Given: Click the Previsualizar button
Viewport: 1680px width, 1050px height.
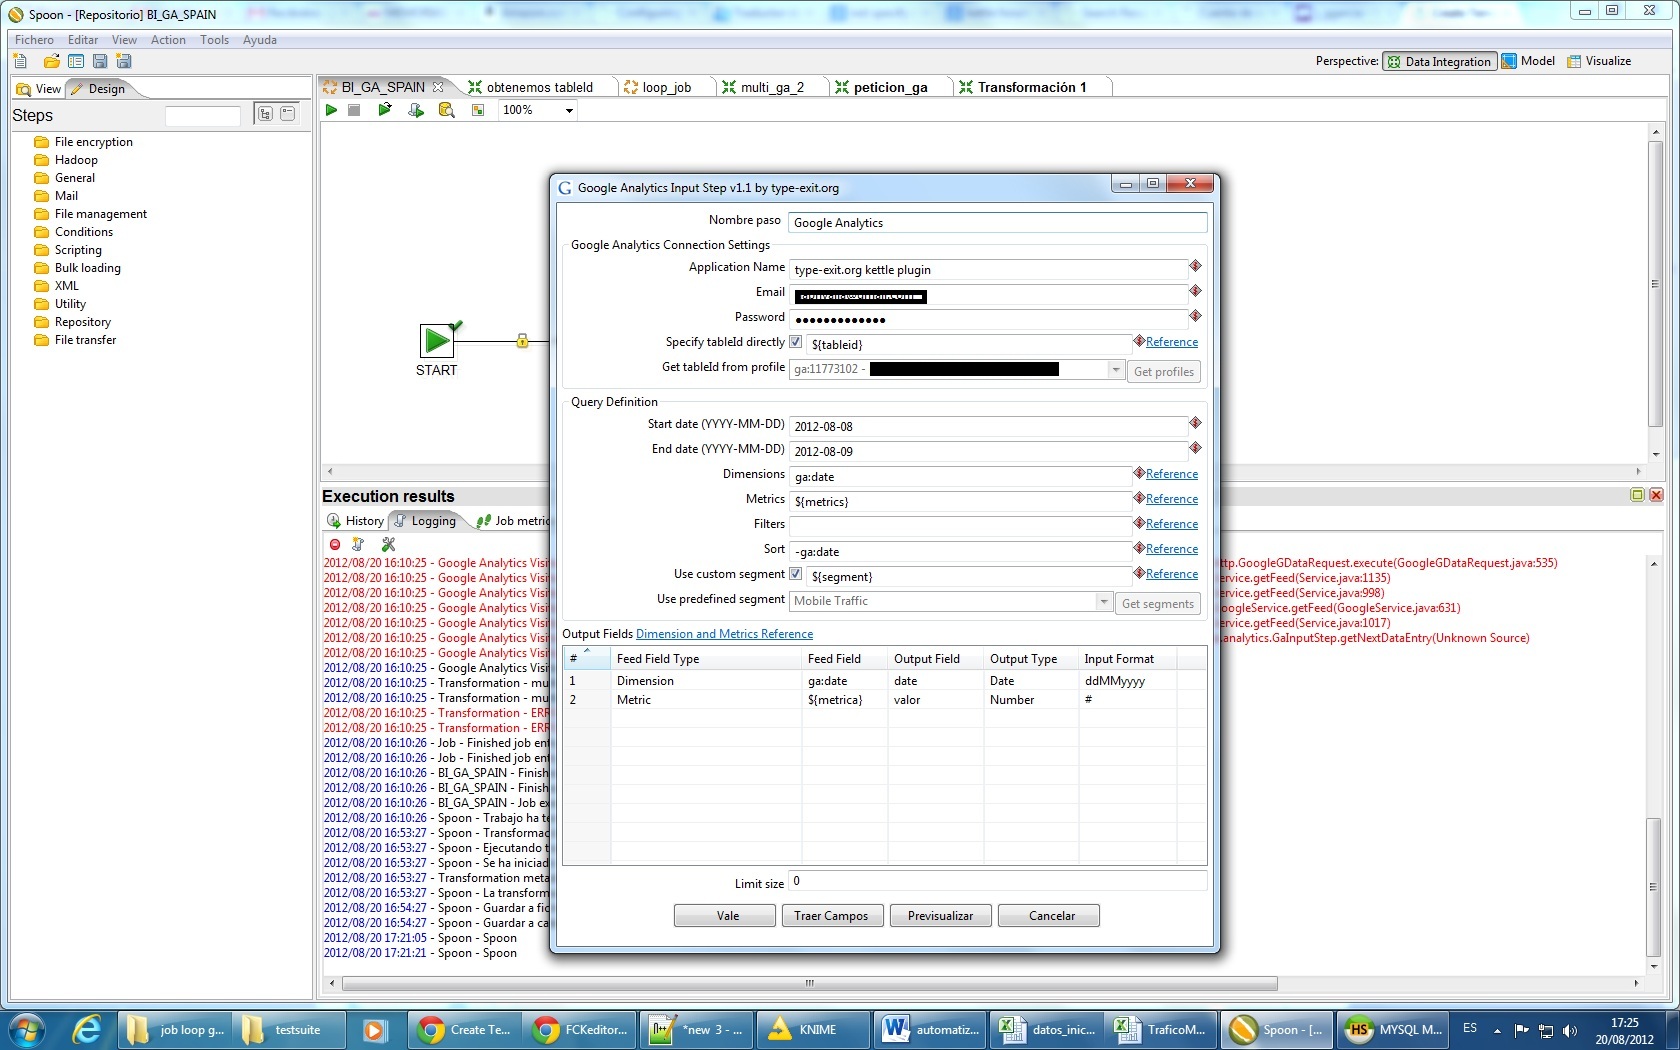Looking at the screenshot, I should (940, 916).
